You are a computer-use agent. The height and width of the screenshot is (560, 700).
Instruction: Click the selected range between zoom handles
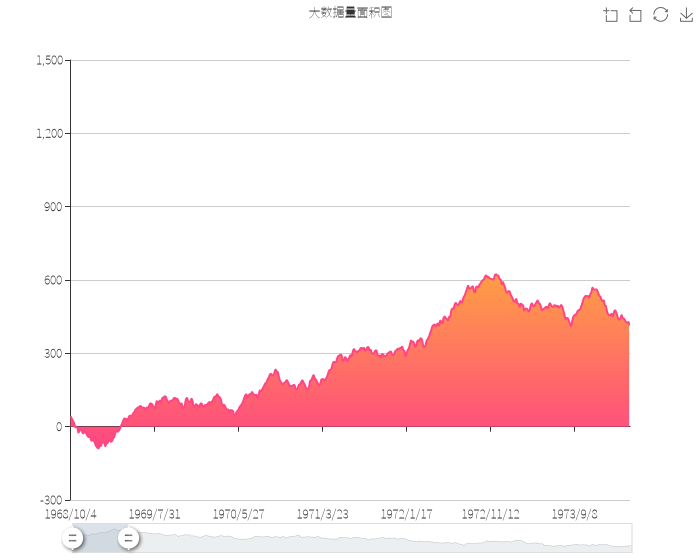100,538
